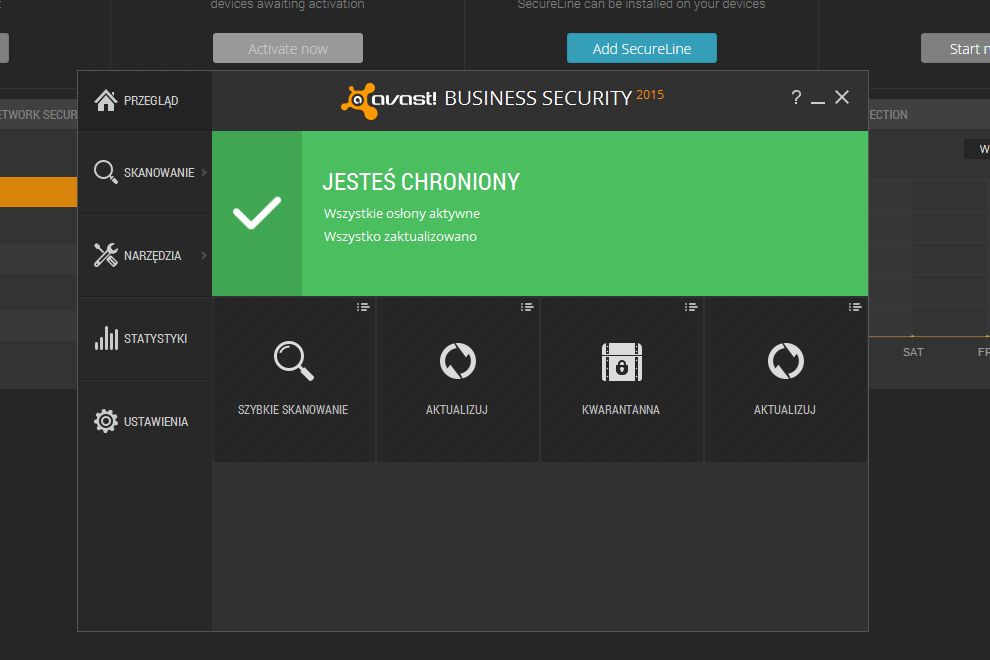Click the Kwarantanna tile label

621,410
